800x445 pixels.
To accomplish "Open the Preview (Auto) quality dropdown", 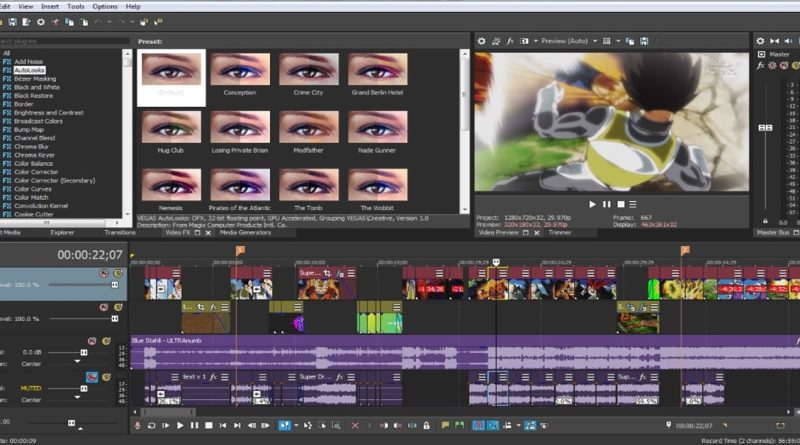I will point(595,41).
